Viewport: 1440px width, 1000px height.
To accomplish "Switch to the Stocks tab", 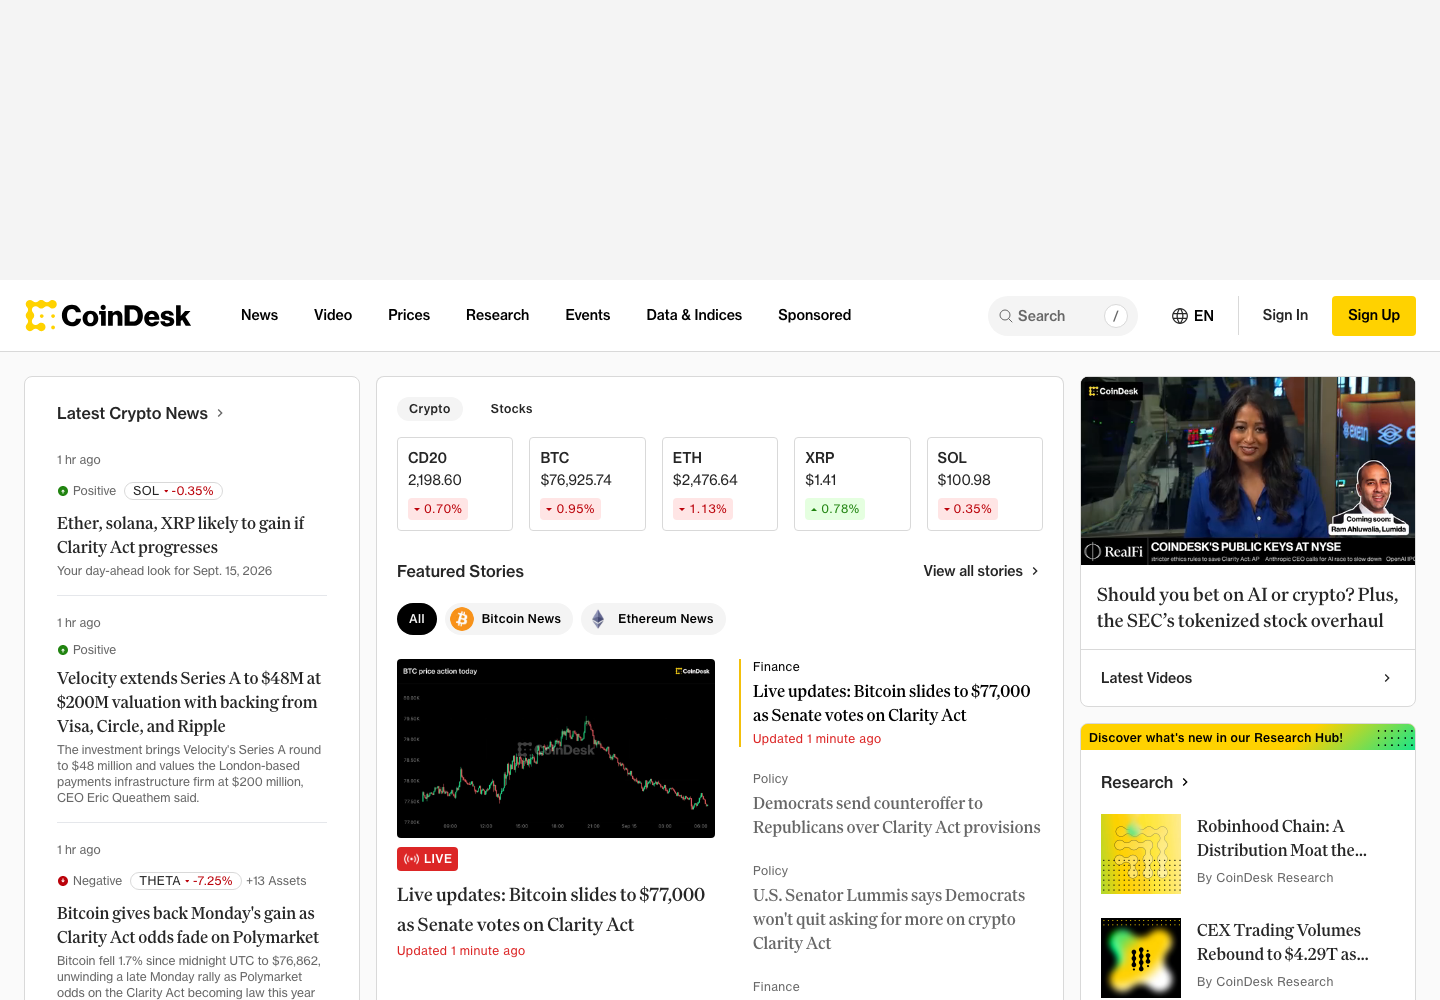I will click(x=511, y=409).
